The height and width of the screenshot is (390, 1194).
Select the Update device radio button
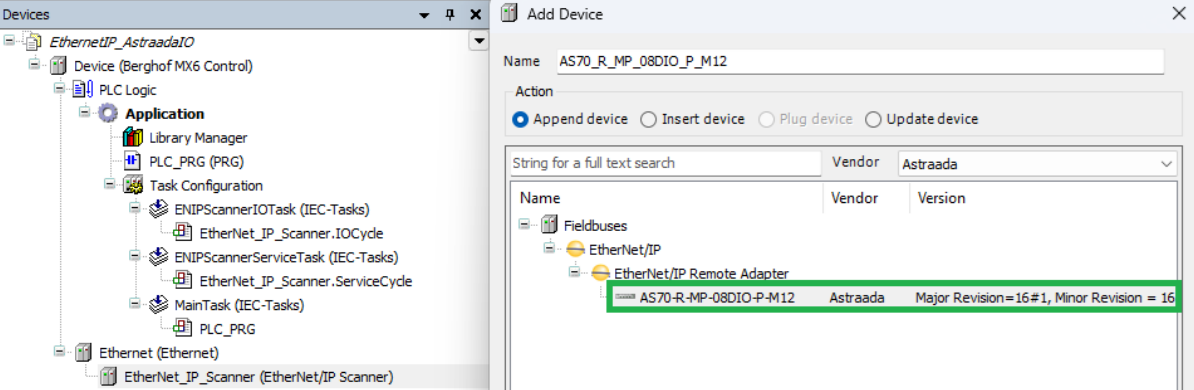873,119
